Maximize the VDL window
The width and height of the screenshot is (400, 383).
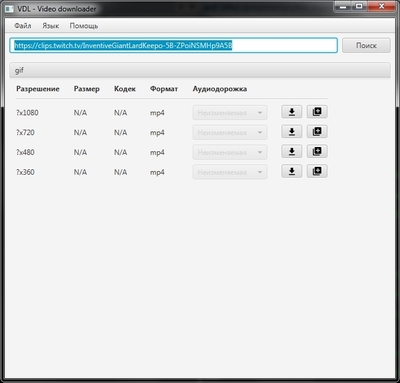click(359, 6)
